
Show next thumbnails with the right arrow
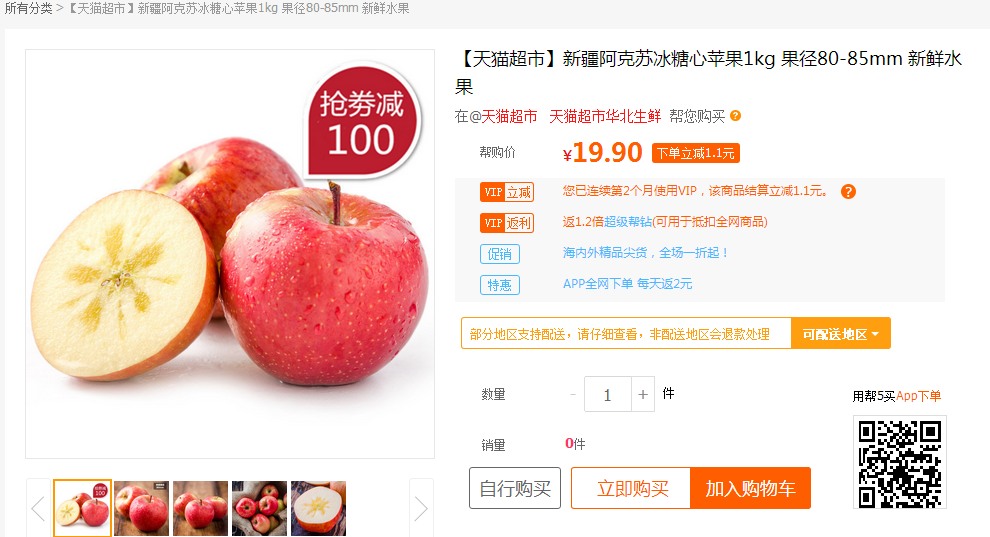pos(421,509)
